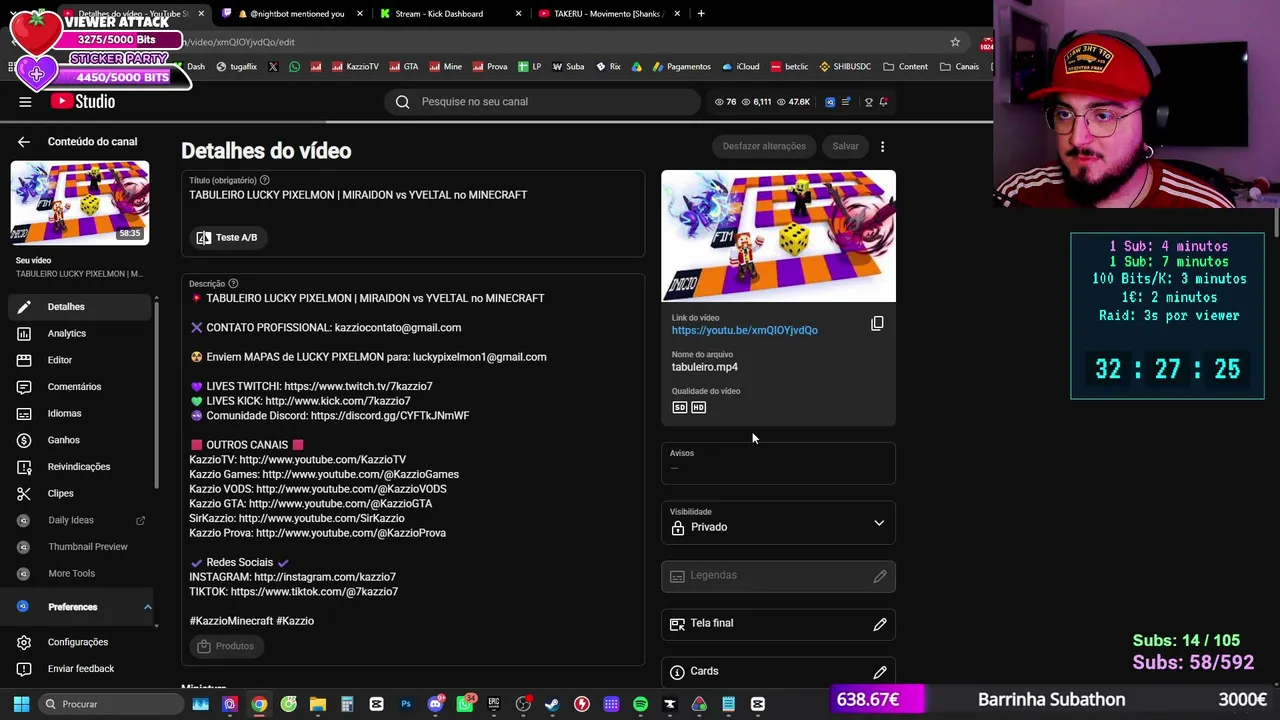
Task: Open Photoshop from the taskbar
Action: (x=406, y=704)
